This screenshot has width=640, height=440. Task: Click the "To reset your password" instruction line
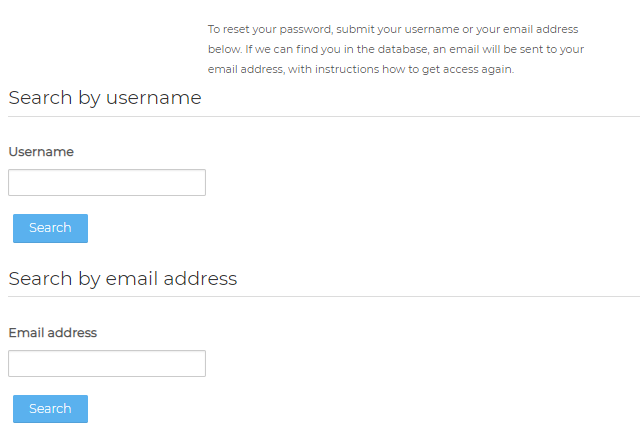[392, 30]
